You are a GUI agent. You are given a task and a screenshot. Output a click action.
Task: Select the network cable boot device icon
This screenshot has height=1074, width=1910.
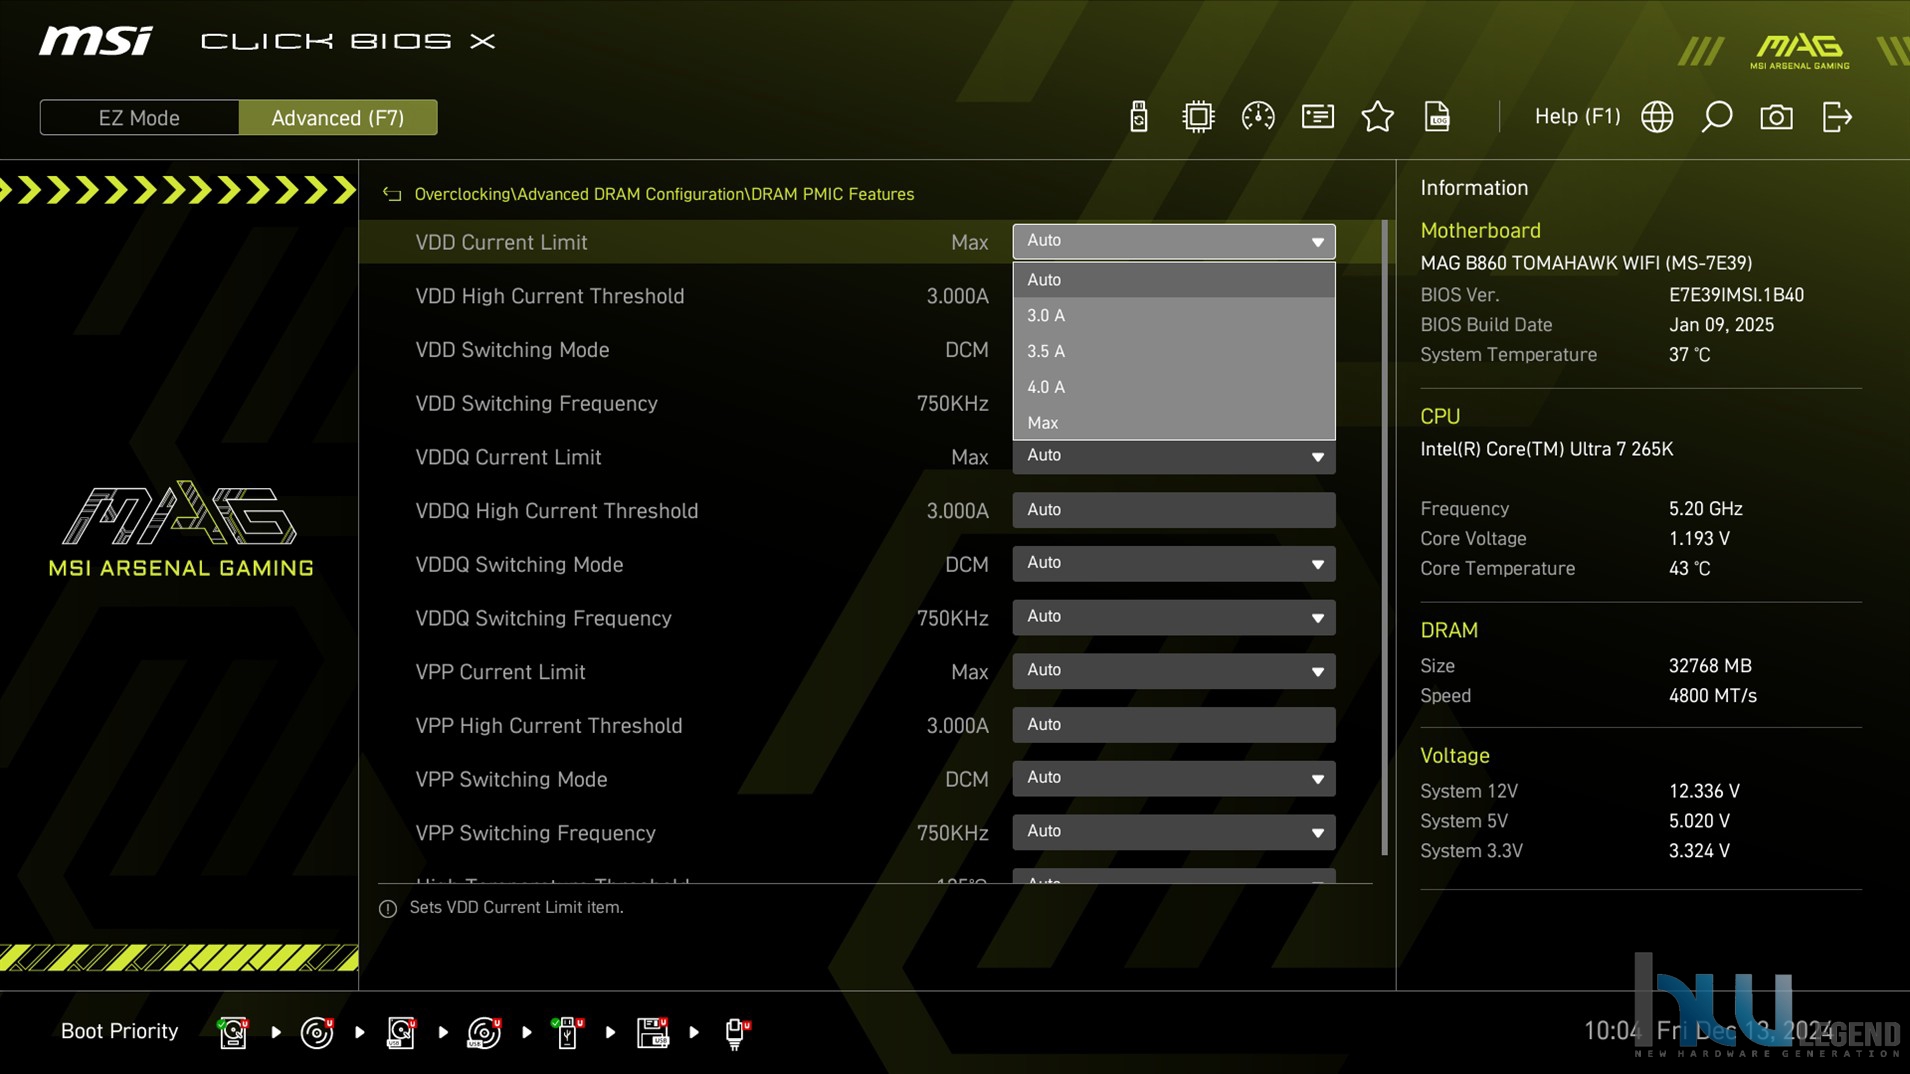736,1032
